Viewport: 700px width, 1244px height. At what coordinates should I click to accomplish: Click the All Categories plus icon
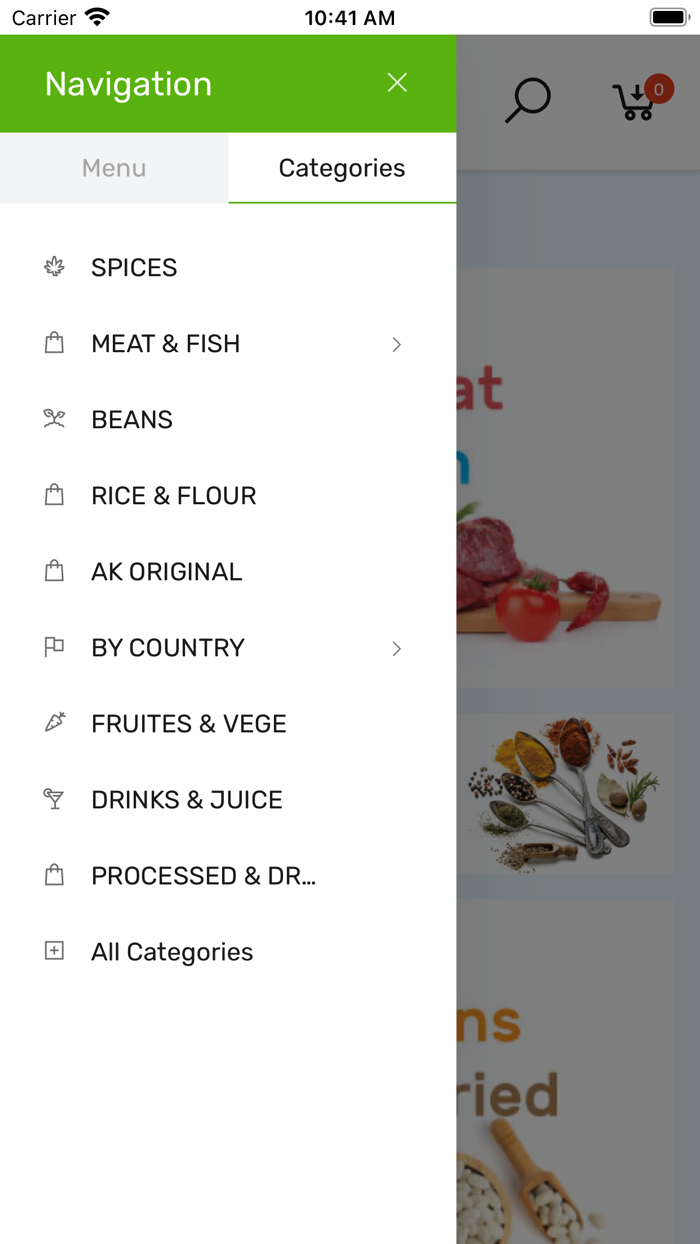pyautogui.click(x=54, y=951)
